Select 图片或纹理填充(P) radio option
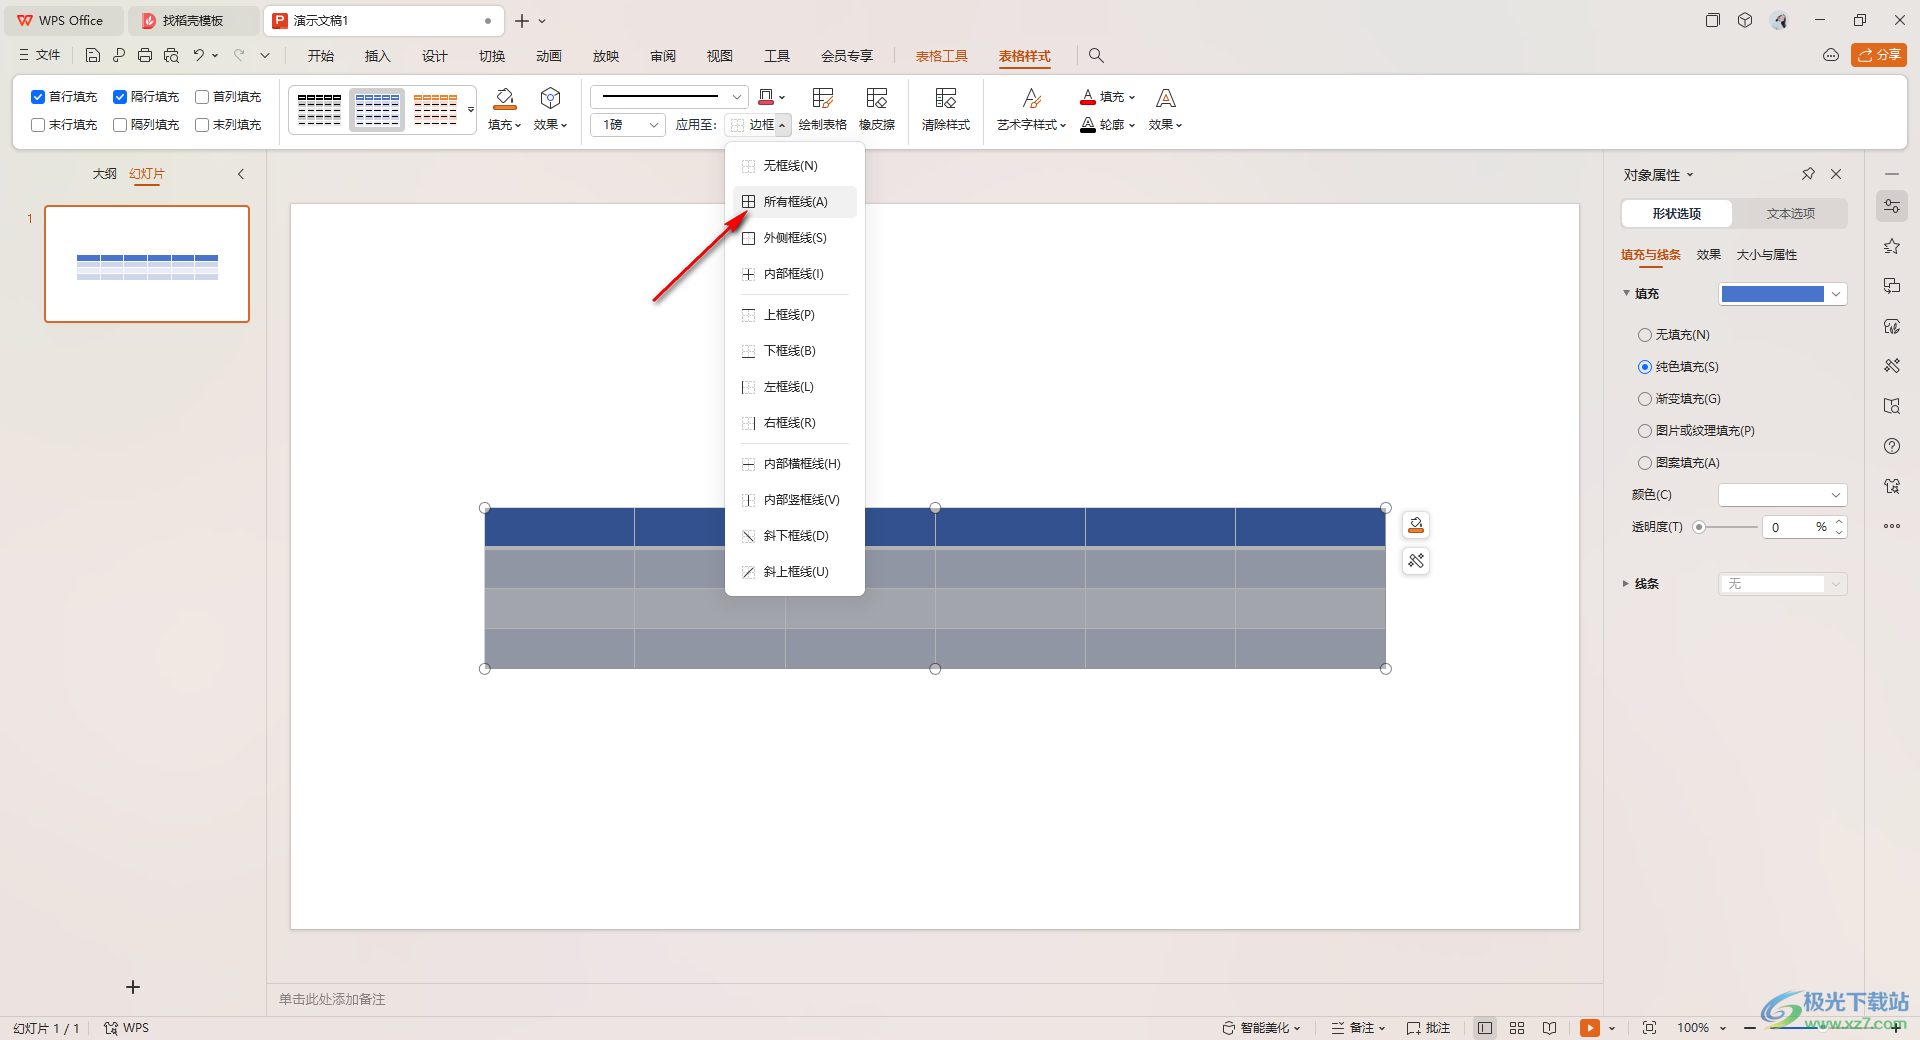The height and width of the screenshot is (1040, 1920). pos(1645,431)
